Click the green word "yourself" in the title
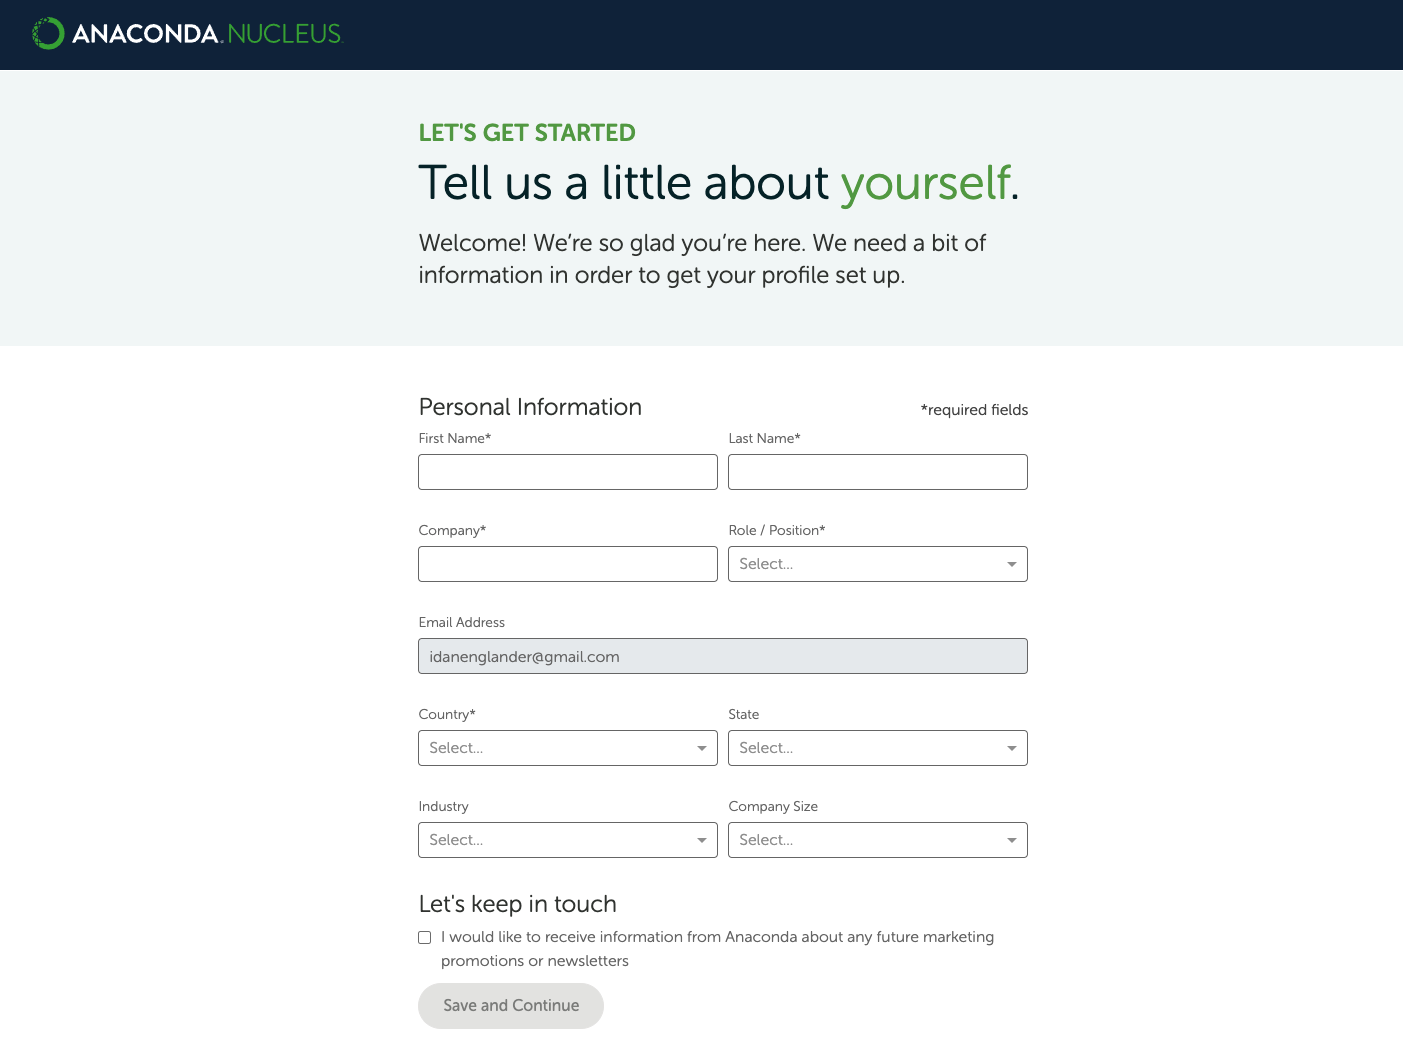The image size is (1403, 1061). pyautogui.click(x=925, y=183)
